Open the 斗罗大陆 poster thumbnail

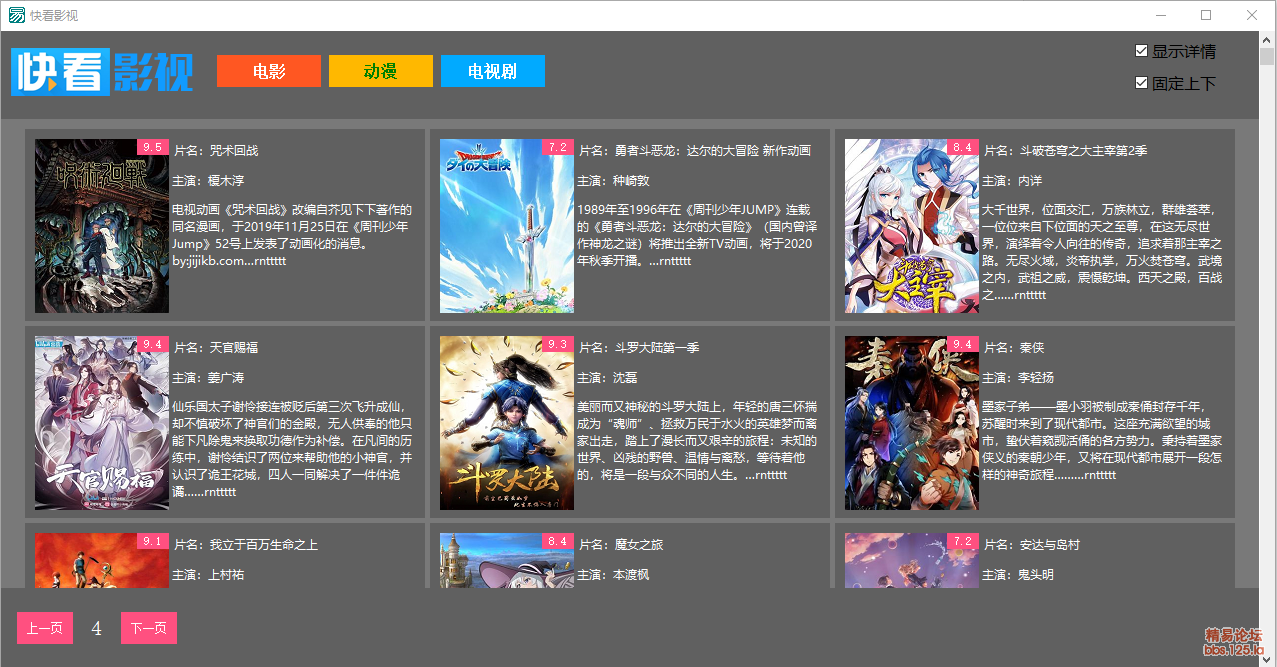tap(507, 423)
